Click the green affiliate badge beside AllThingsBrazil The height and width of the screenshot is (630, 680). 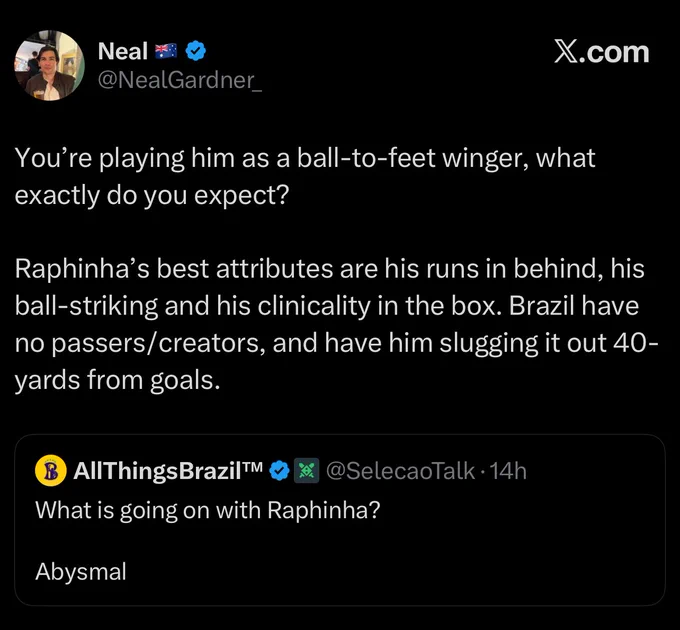pyautogui.click(x=307, y=470)
